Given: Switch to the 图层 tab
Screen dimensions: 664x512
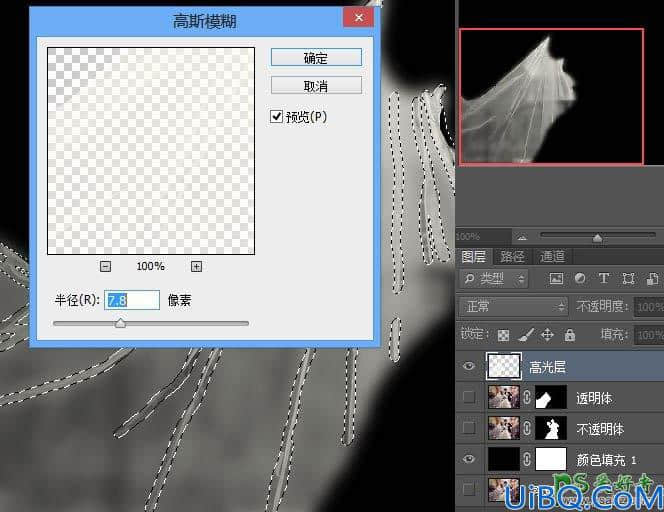Looking at the screenshot, I should (x=473, y=257).
